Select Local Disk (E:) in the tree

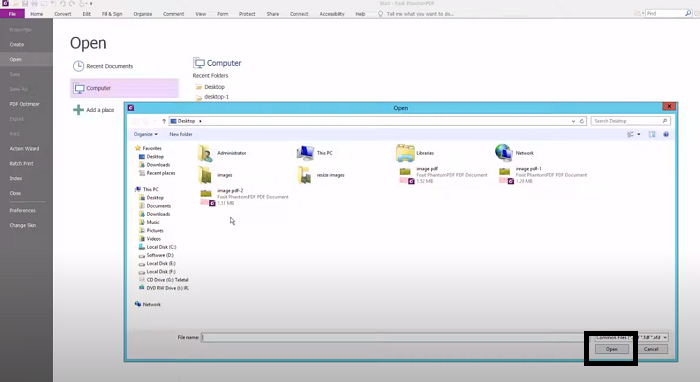pos(157,263)
